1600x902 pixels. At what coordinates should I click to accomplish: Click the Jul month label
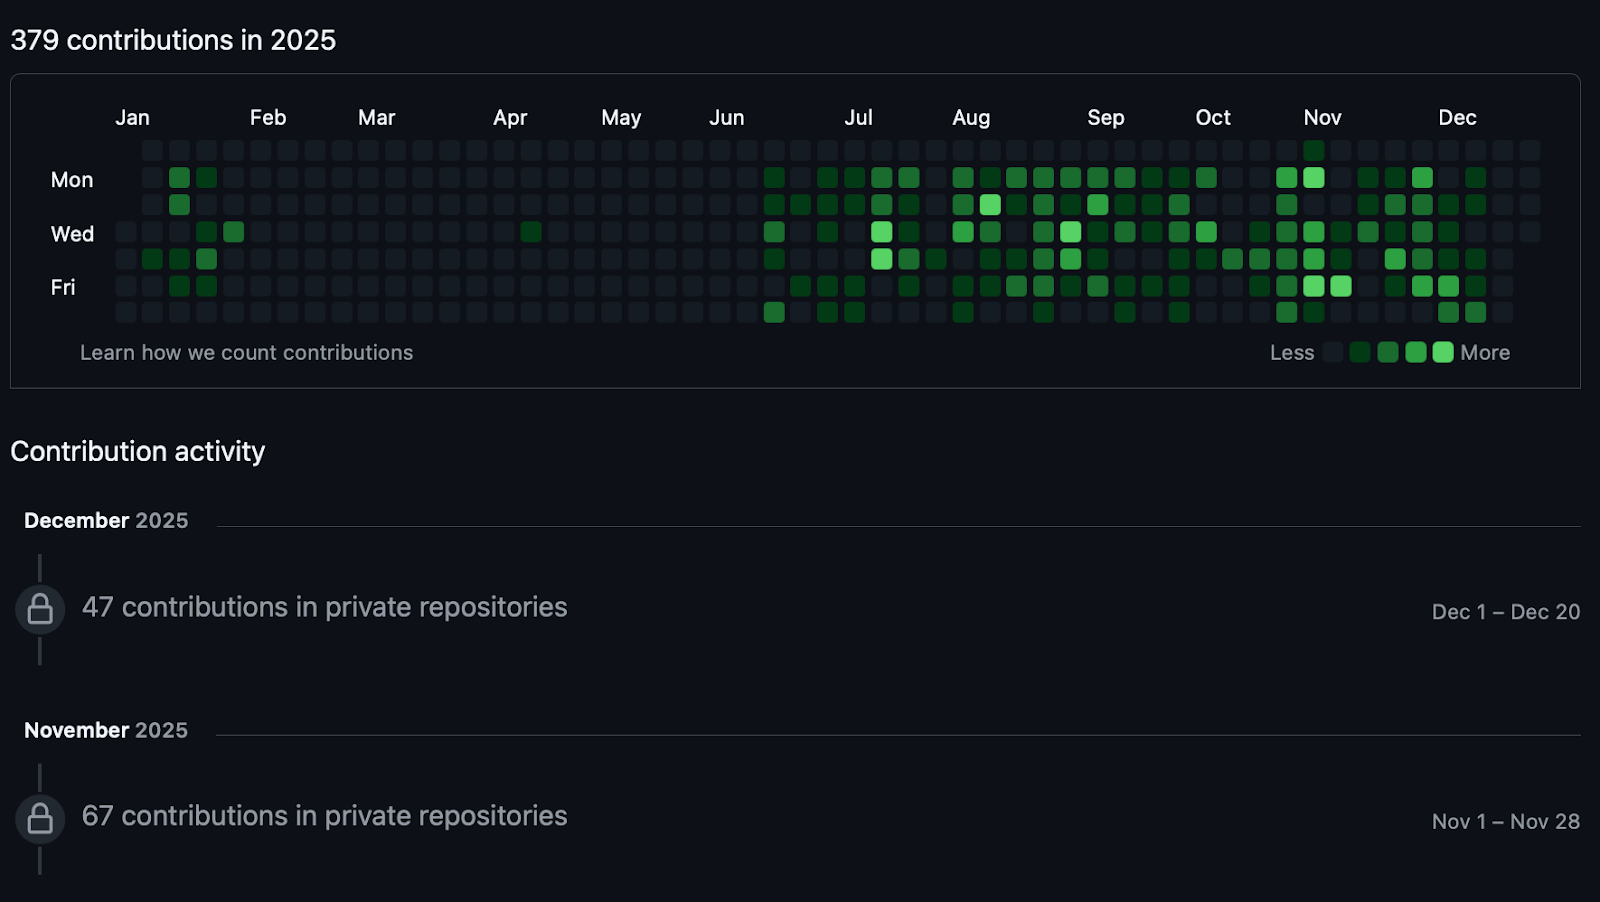(x=858, y=118)
